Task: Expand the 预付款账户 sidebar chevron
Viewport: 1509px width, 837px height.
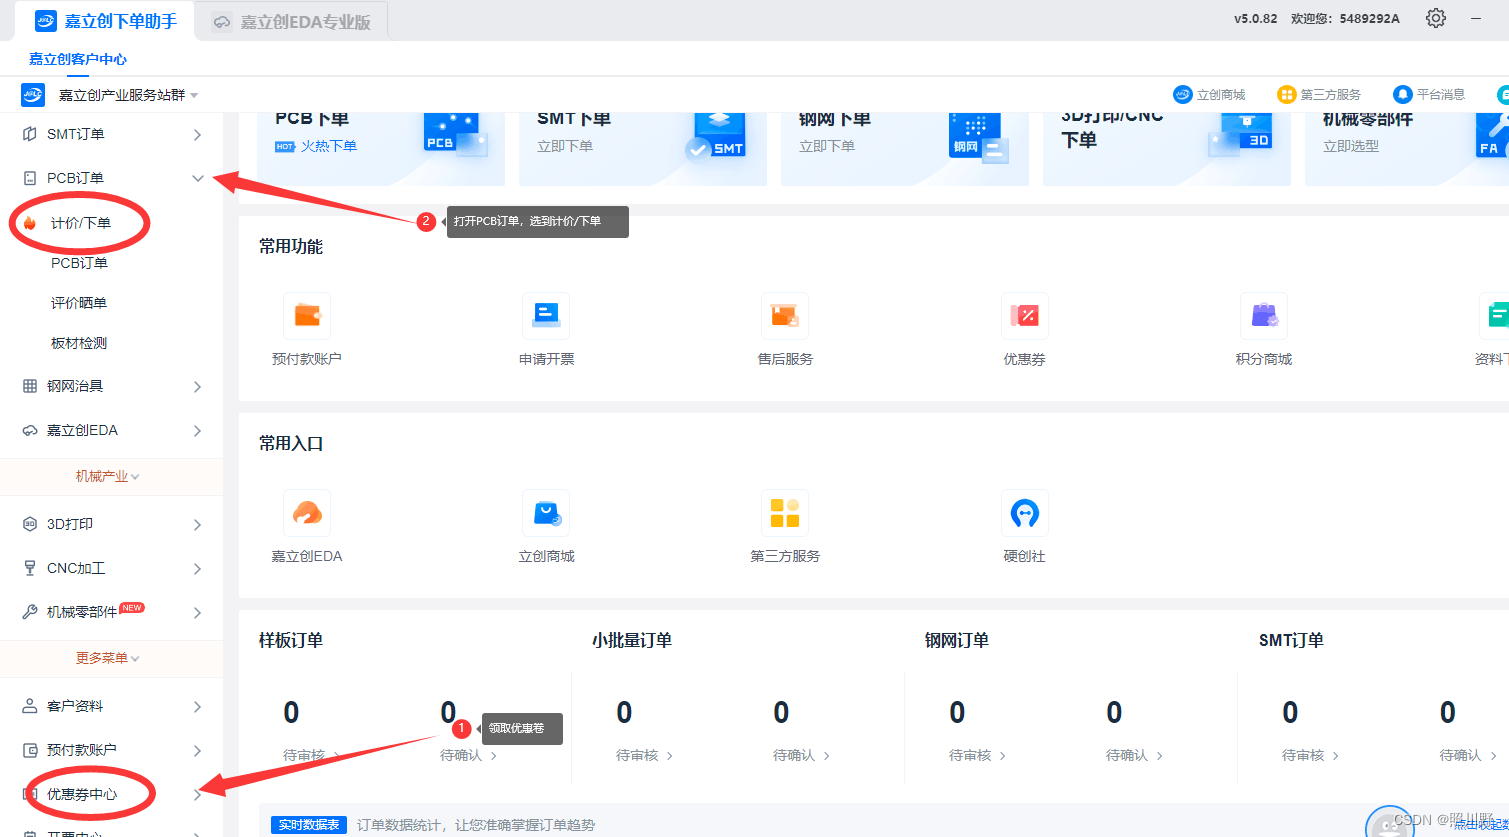Action: click(197, 750)
